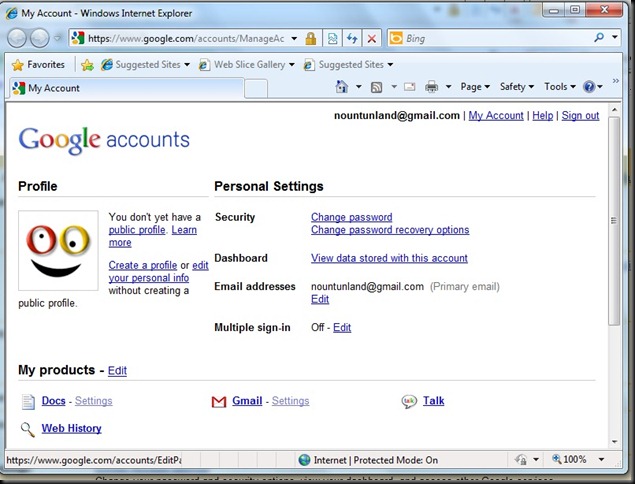Image resolution: width=635 pixels, height=484 pixels.
Task: Click the Print icon in command bar
Action: coord(432,88)
